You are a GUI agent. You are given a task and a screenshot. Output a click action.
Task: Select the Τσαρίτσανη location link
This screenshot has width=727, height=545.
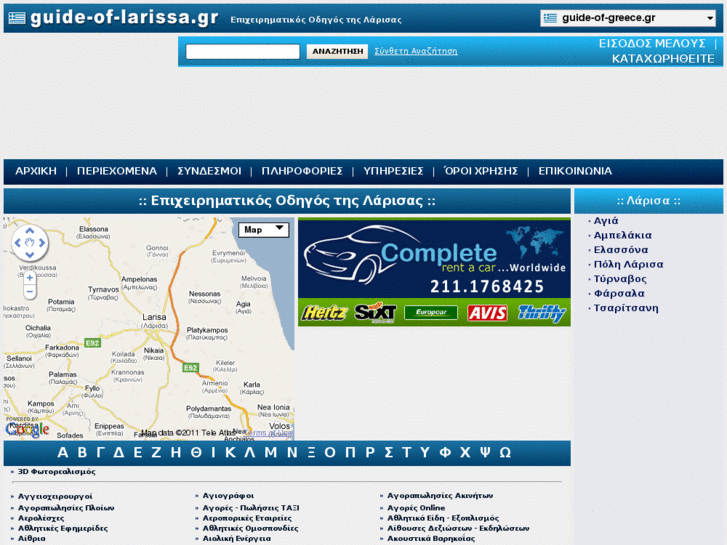[626, 308]
